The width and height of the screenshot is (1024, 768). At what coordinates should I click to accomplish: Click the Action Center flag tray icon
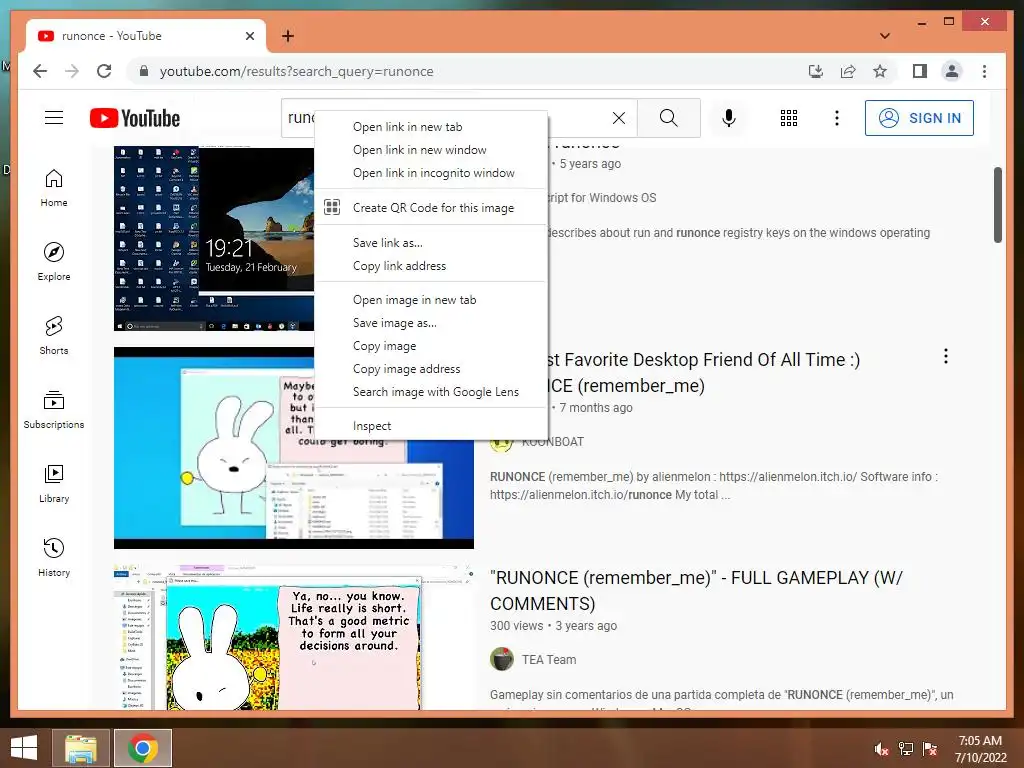(x=930, y=748)
